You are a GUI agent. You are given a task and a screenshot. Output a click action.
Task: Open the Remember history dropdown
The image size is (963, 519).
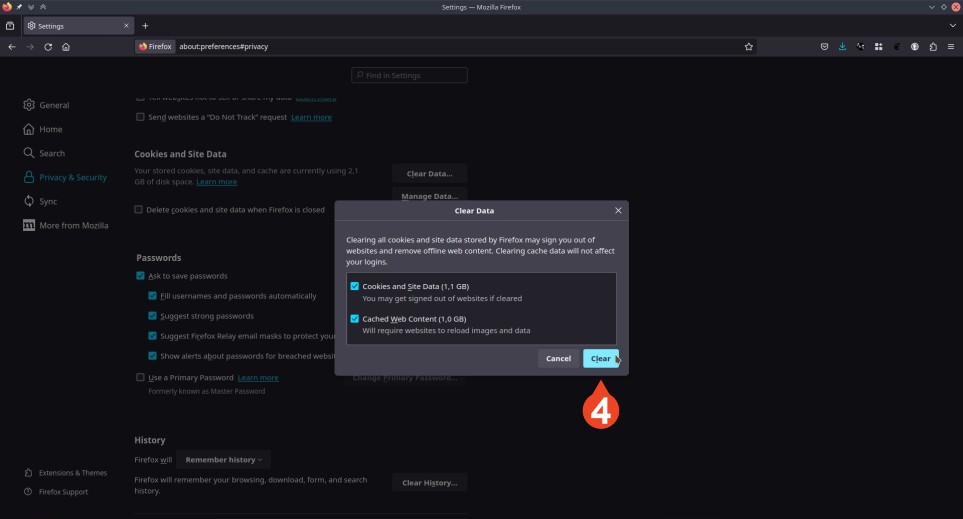[x=224, y=460]
